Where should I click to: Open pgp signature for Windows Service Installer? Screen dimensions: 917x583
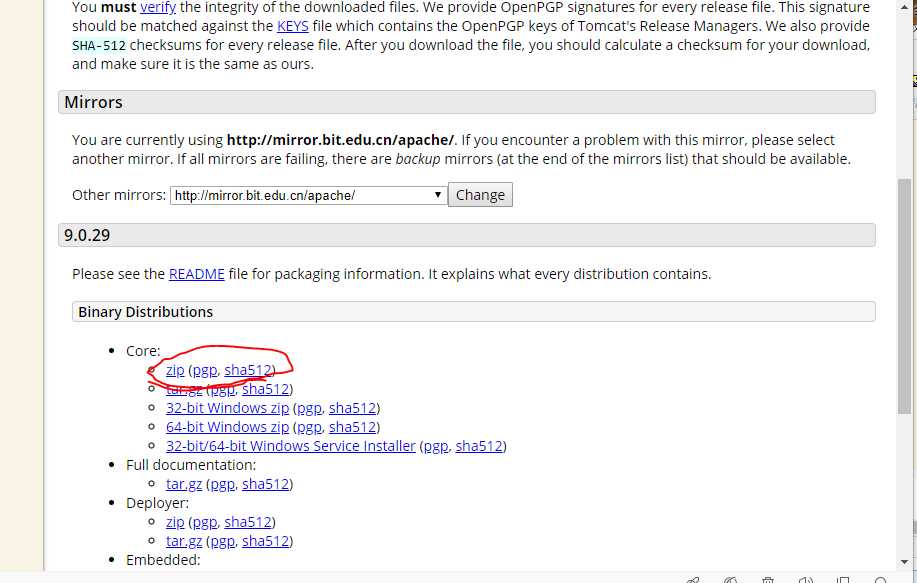[x=436, y=447]
